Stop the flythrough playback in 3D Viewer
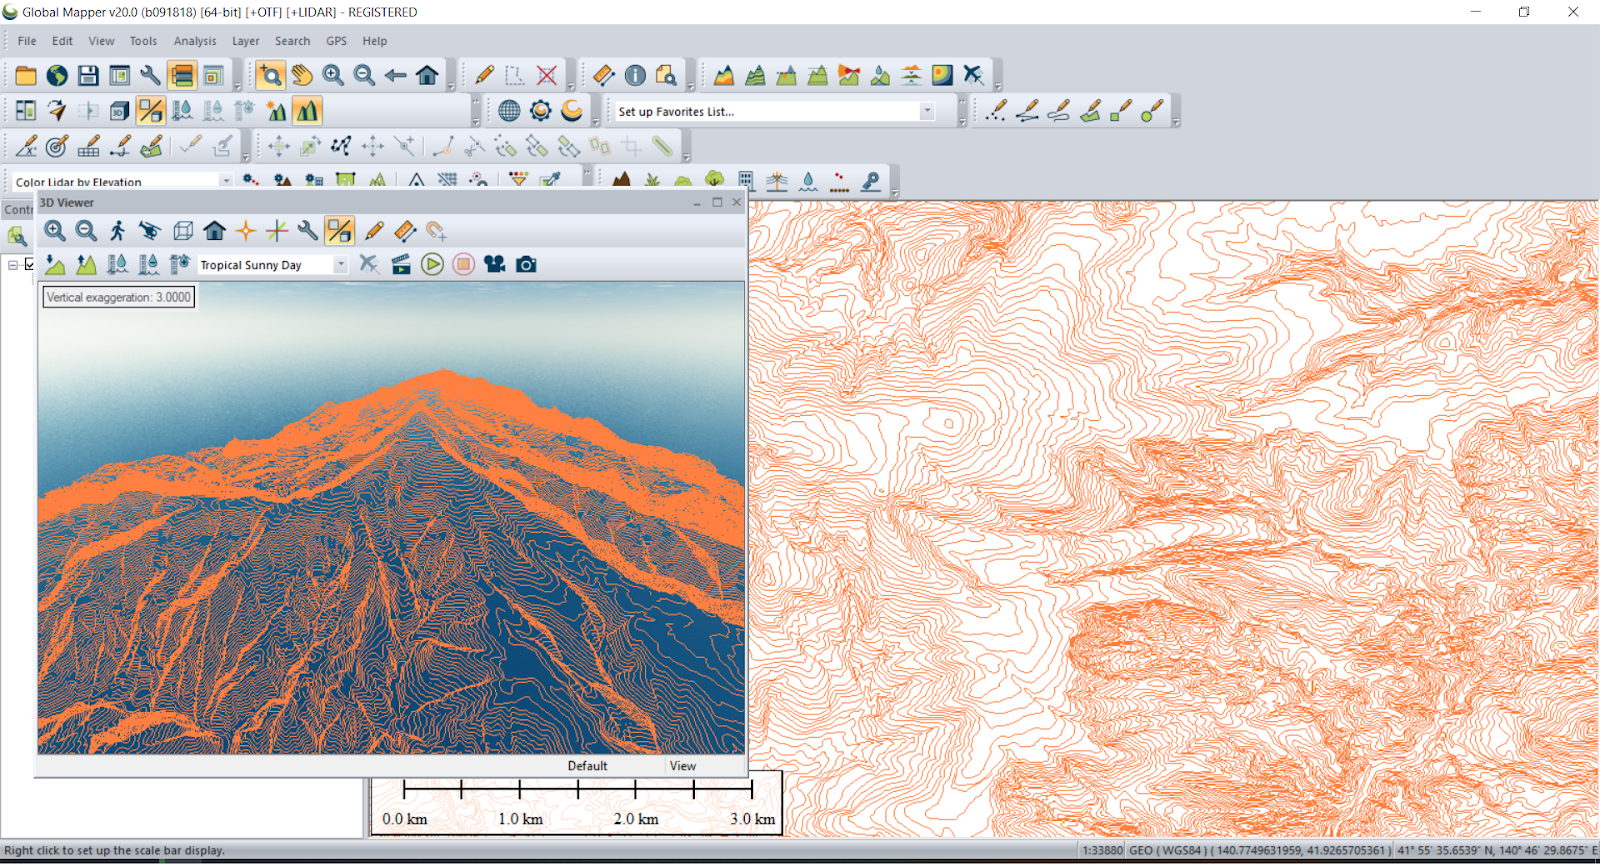The height and width of the screenshot is (867, 1600). coord(463,264)
